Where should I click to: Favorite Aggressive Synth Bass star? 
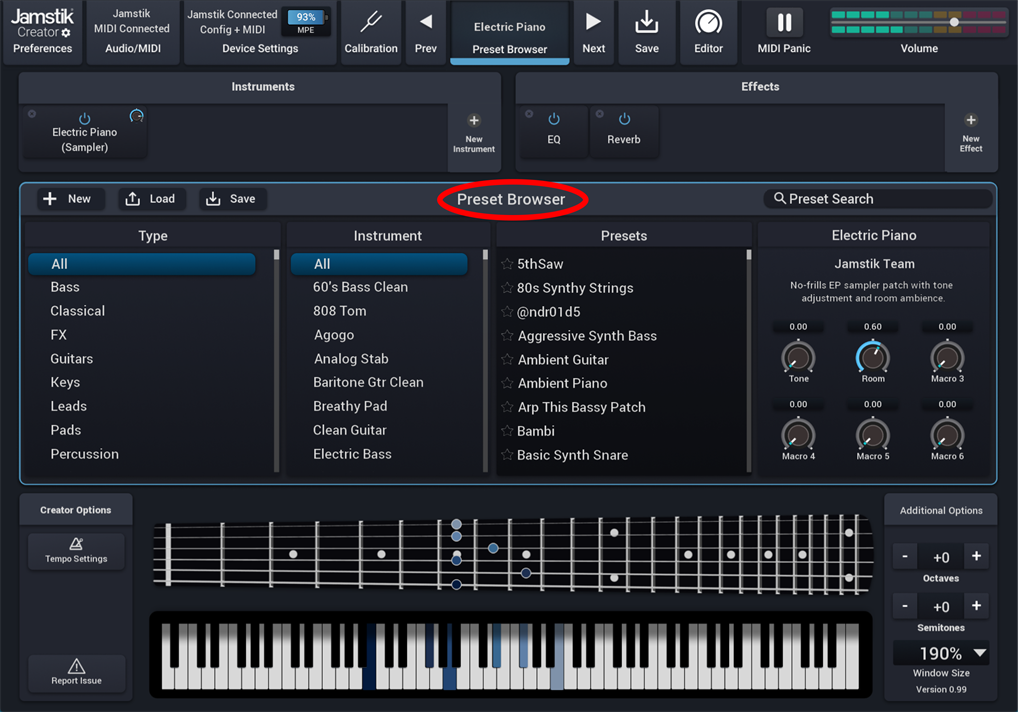(507, 336)
